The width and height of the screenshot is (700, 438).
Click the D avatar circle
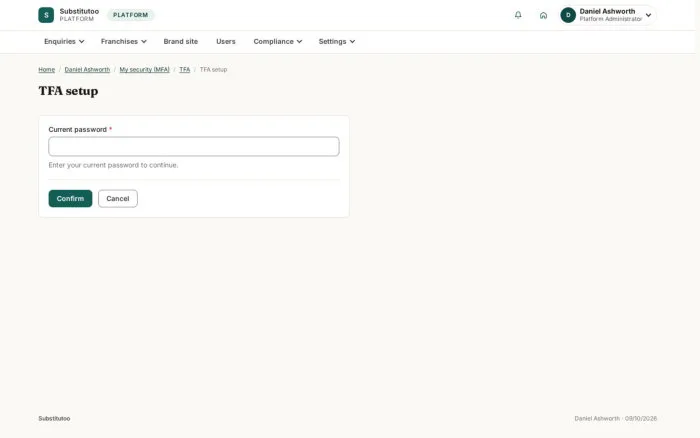click(568, 15)
